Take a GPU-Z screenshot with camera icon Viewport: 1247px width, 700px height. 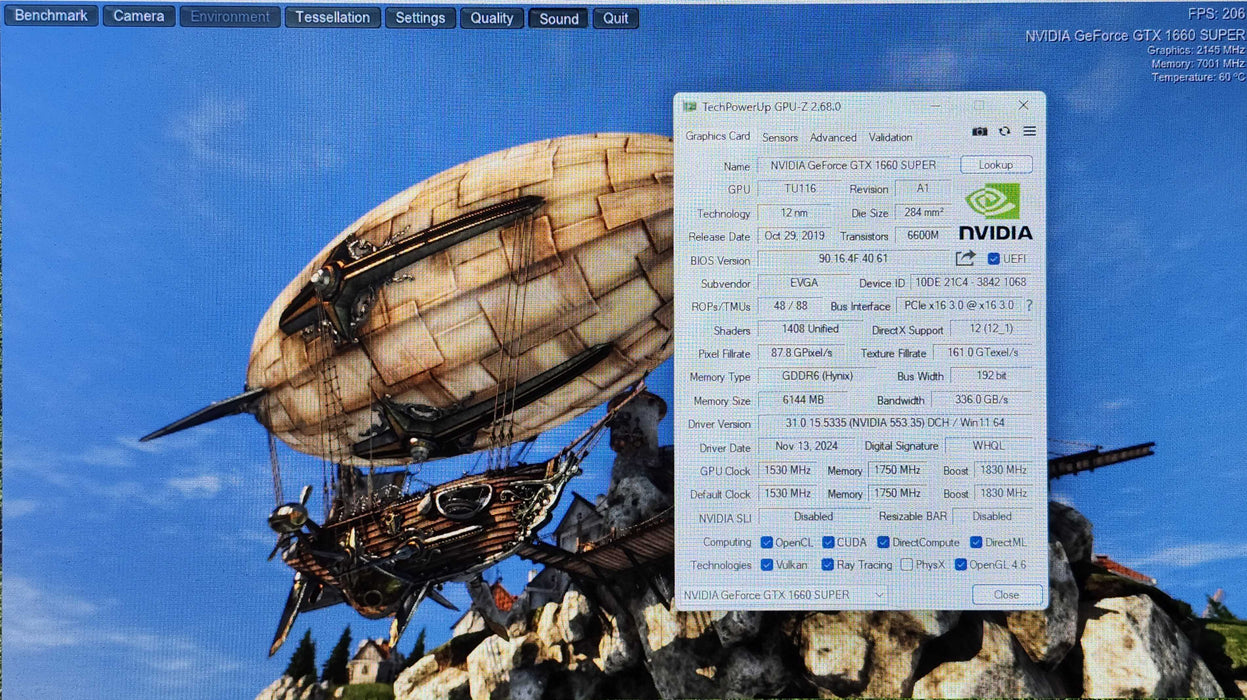pos(980,132)
